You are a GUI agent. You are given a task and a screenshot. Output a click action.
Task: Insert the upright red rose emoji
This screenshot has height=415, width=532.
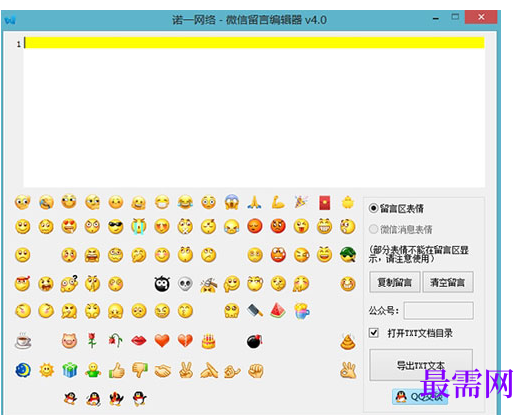[92, 341]
